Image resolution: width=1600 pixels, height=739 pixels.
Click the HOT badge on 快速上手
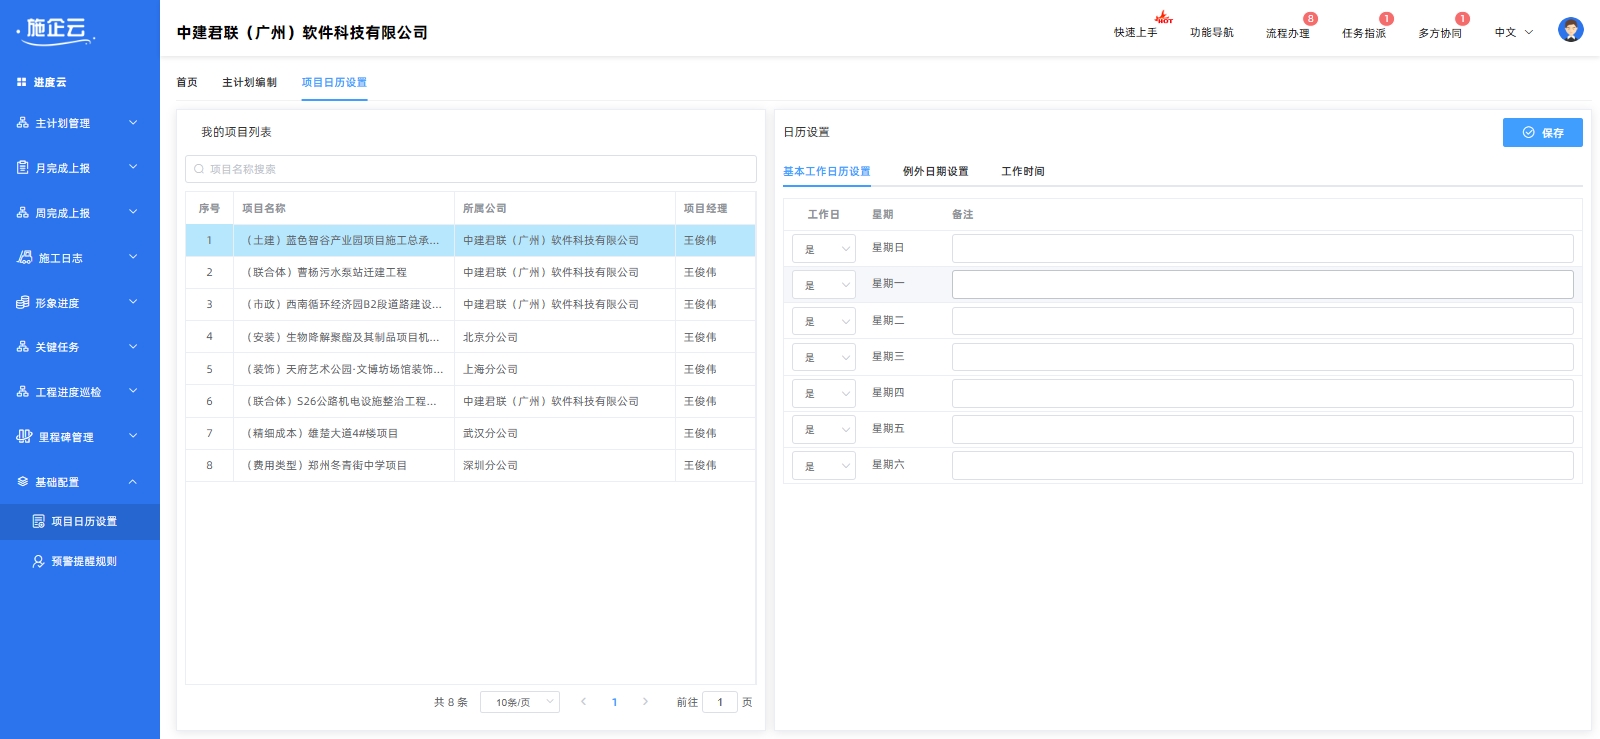(x=1164, y=18)
